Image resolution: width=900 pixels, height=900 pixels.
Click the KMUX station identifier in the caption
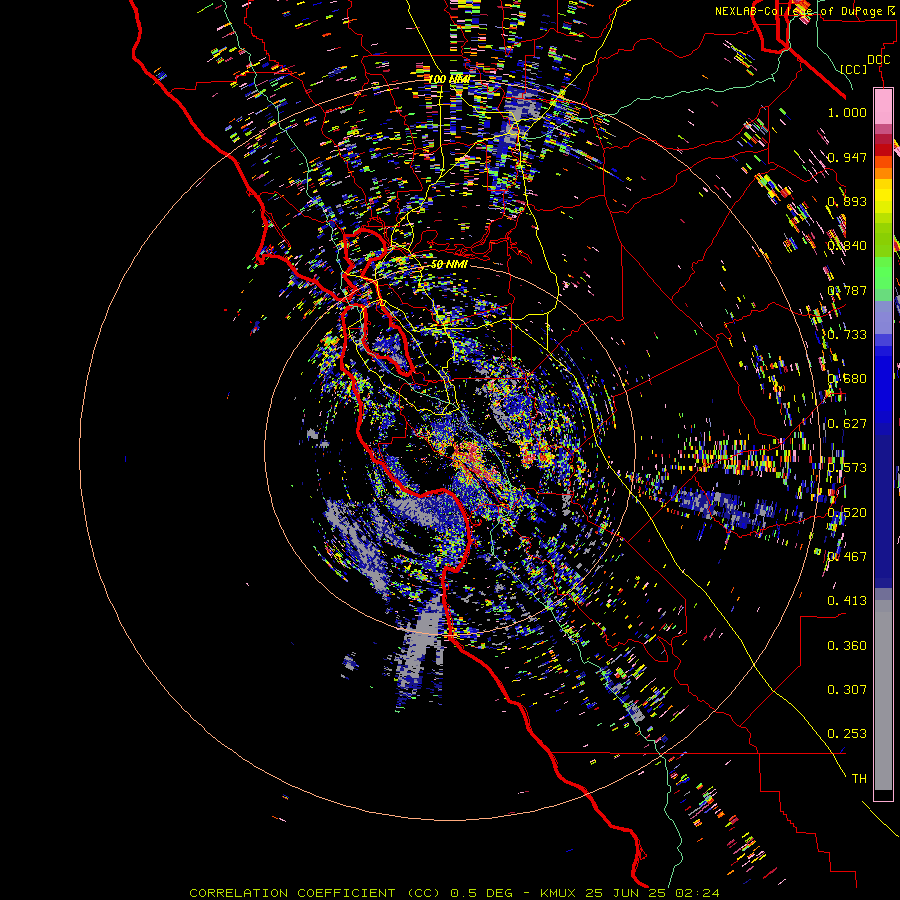[x=559, y=893]
